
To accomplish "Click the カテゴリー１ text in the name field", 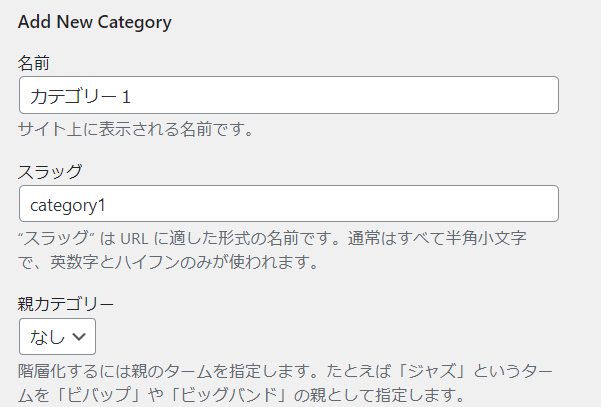I will [x=82, y=96].
